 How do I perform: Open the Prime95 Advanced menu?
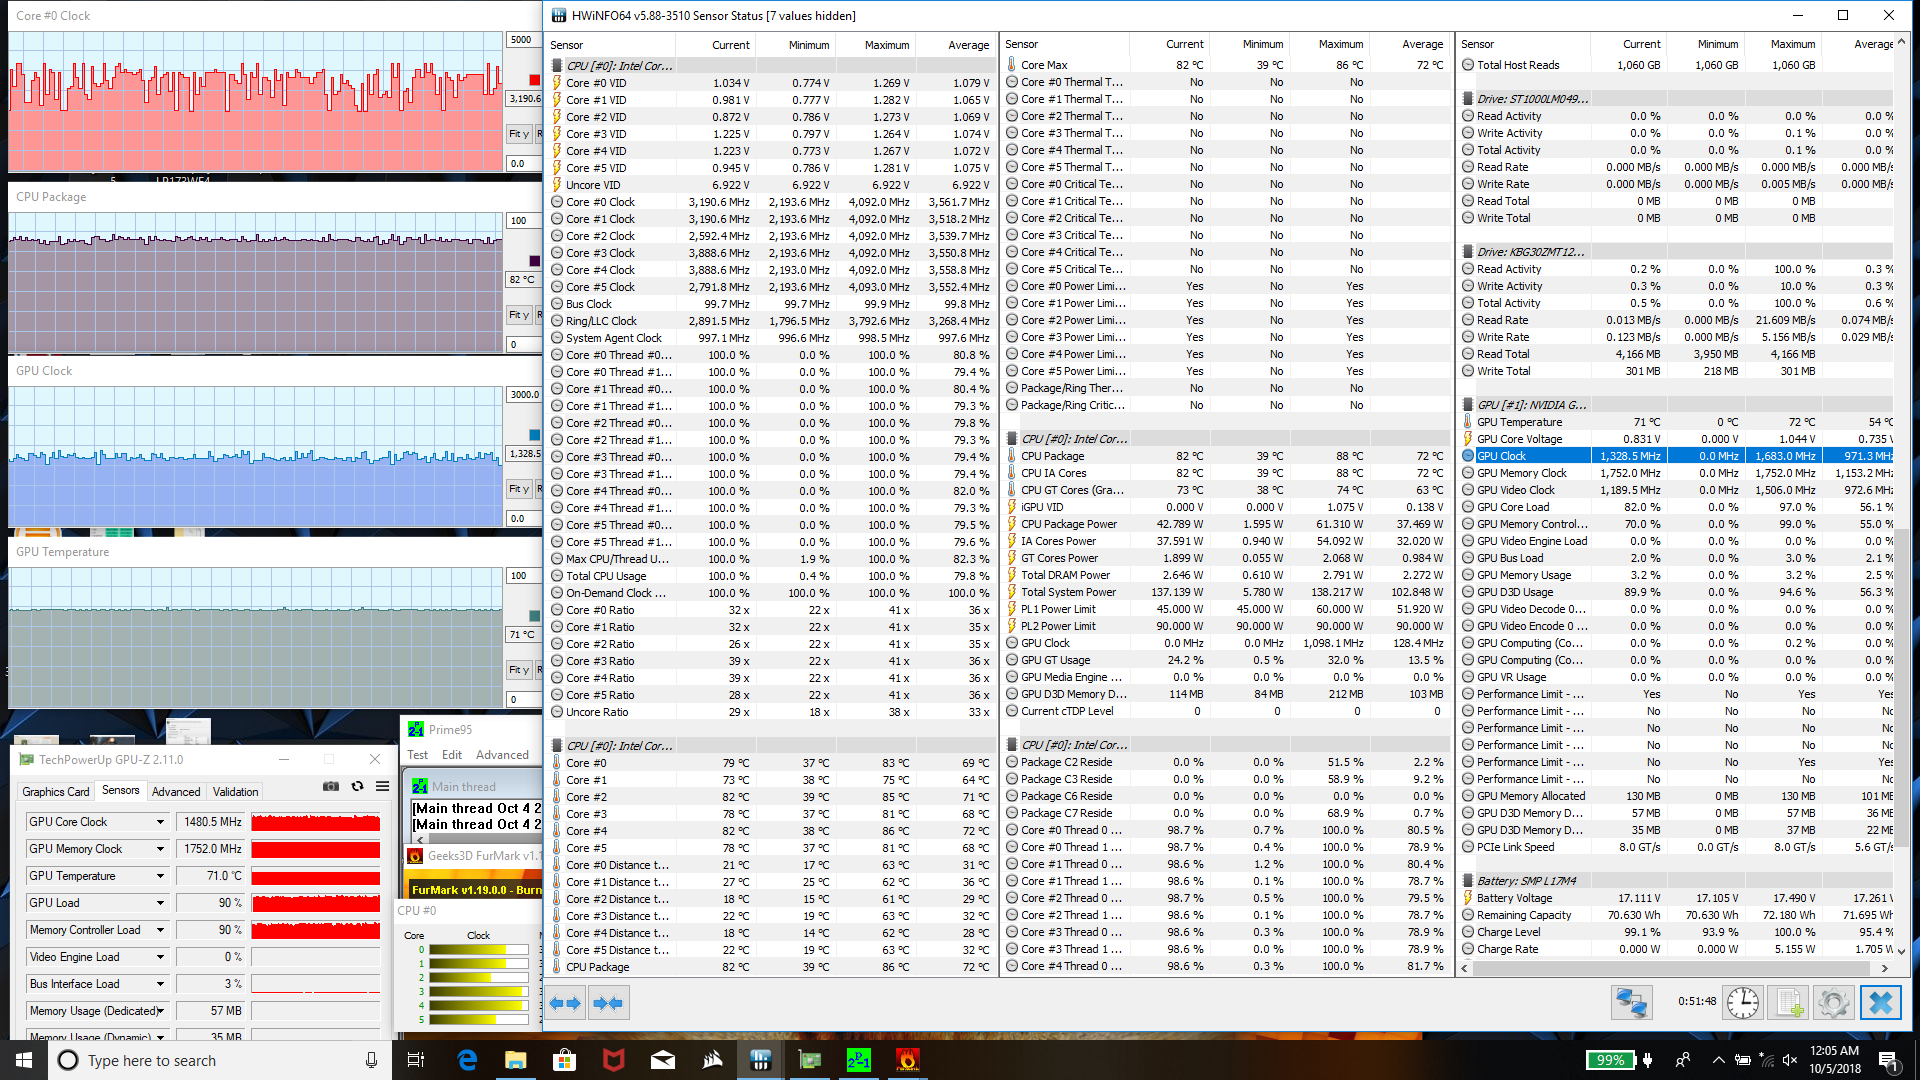click(502, 755)
